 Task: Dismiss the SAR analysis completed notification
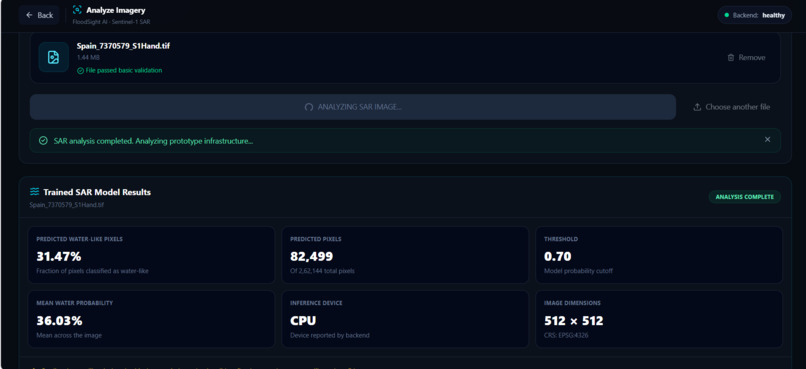pyautogui.click(x=767, y=139)
